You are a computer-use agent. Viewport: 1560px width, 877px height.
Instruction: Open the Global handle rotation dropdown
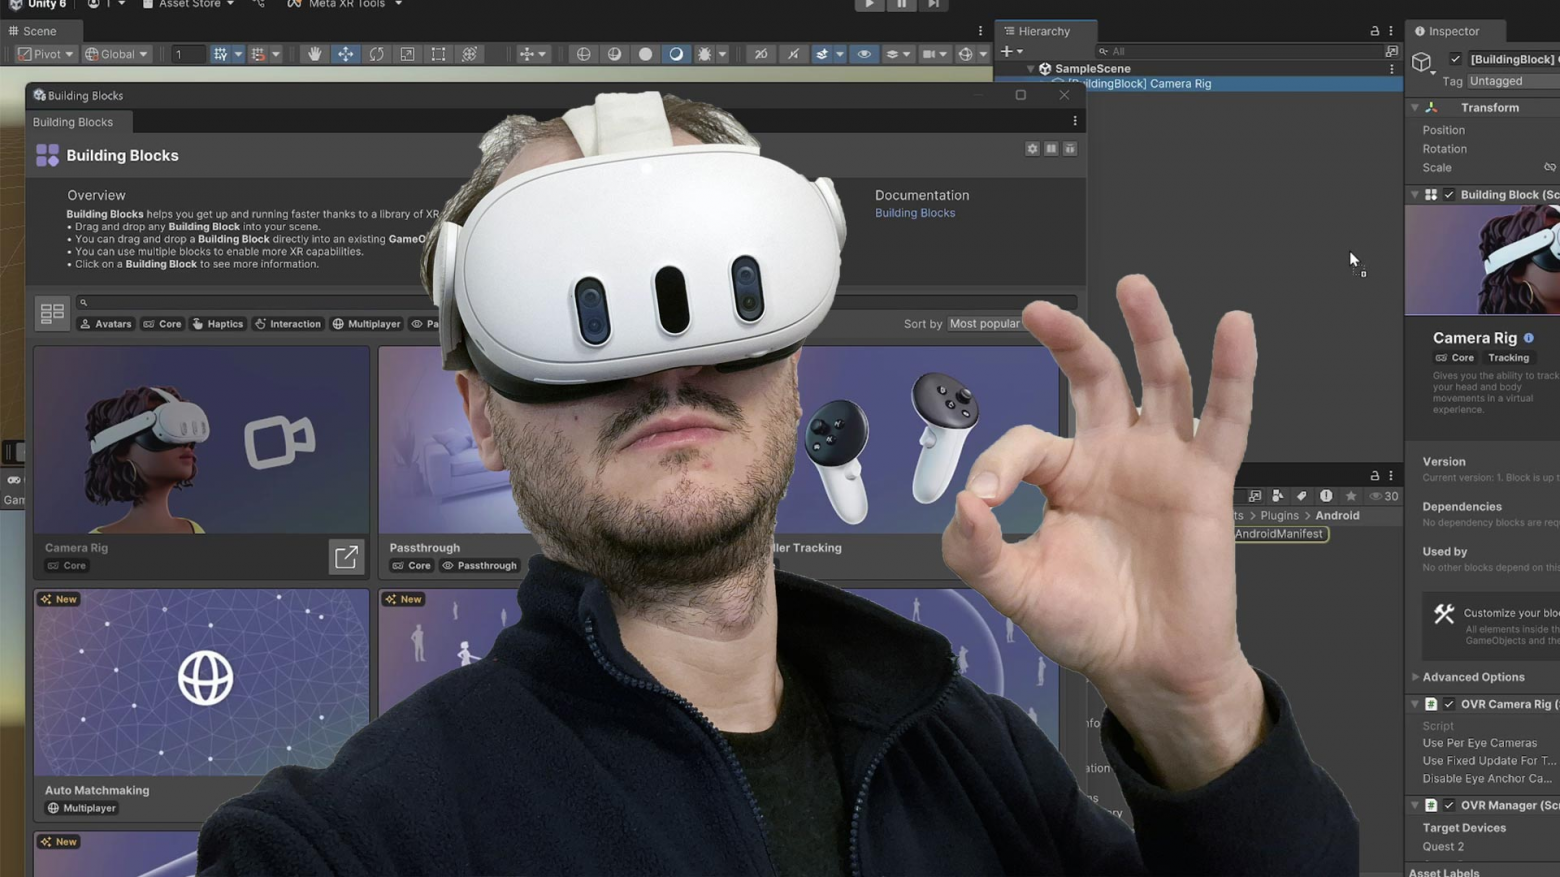[x=116, y=54]
